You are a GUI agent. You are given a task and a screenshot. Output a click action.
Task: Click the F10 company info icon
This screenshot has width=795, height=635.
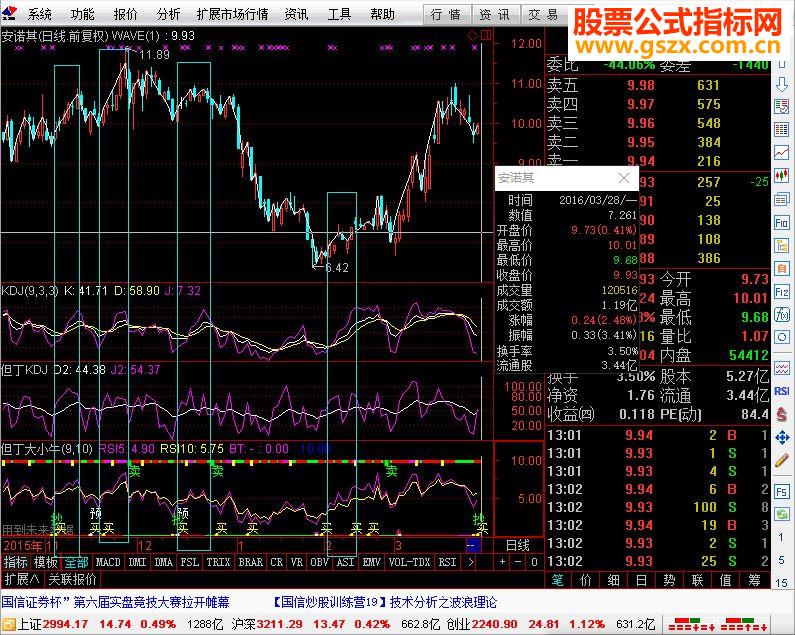pos(781,223)
